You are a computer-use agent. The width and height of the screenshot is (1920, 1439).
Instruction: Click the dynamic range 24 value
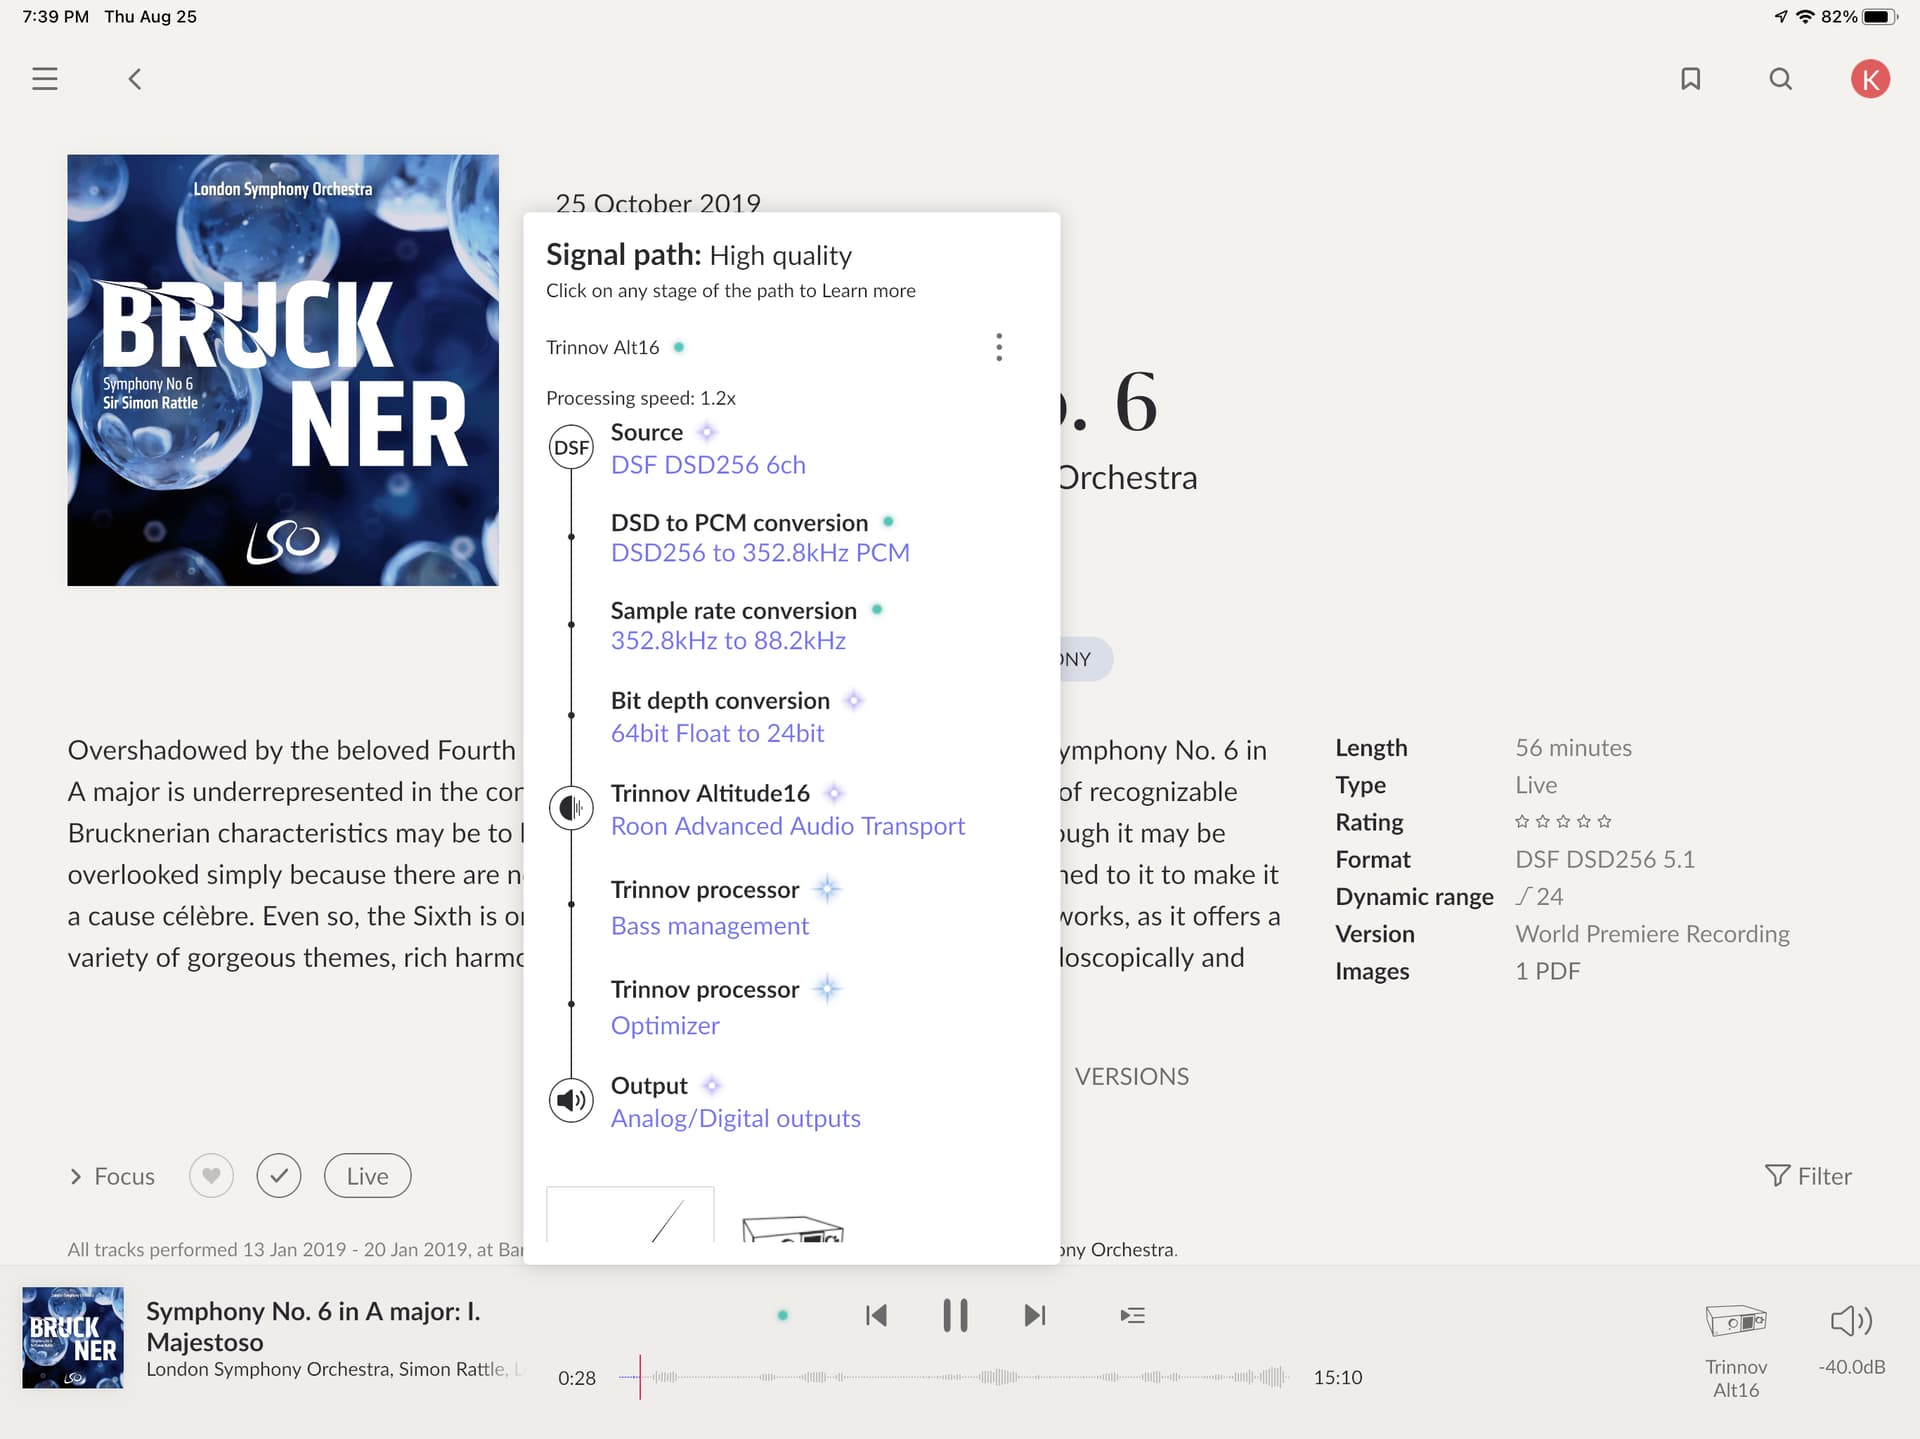[x=1540, y=896]
